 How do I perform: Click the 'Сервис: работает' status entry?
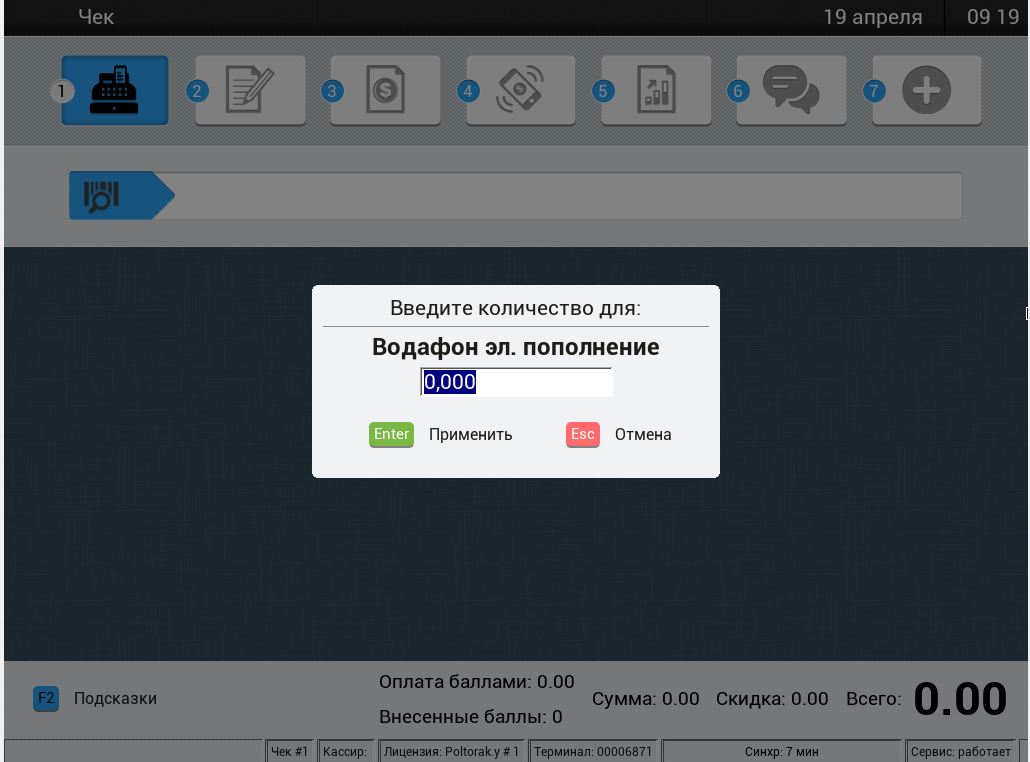tap(961, 751)
